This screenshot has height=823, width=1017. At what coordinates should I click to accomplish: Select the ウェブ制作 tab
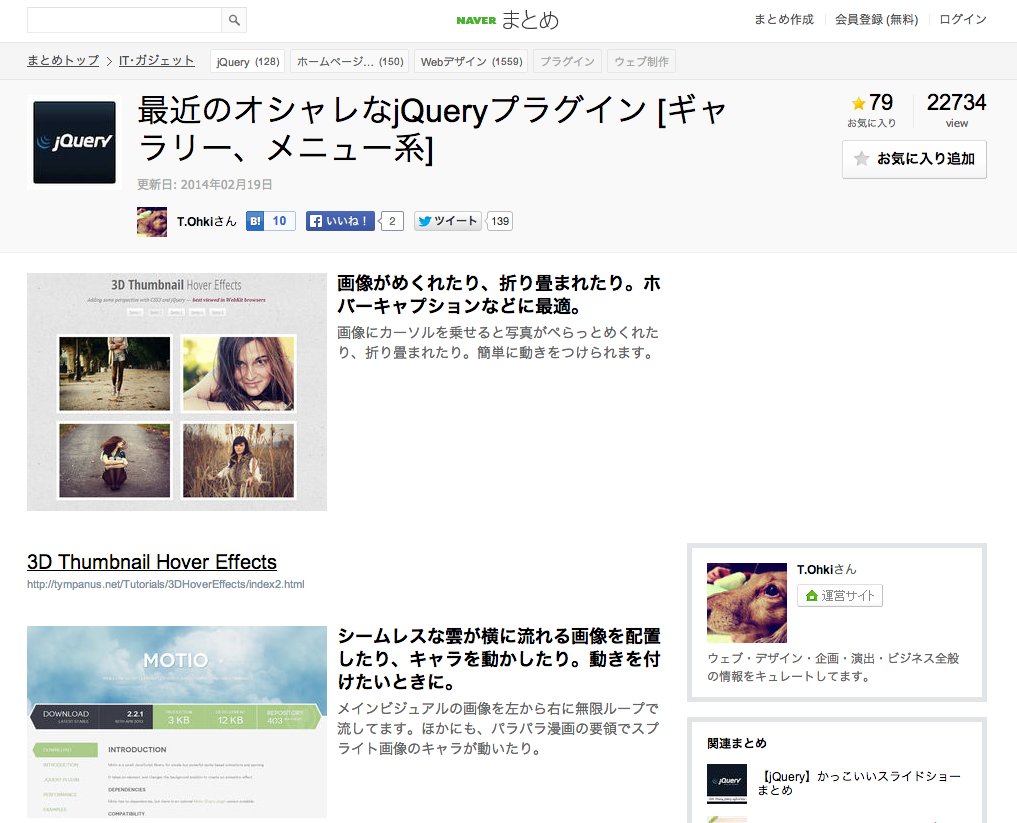(645, 60)
